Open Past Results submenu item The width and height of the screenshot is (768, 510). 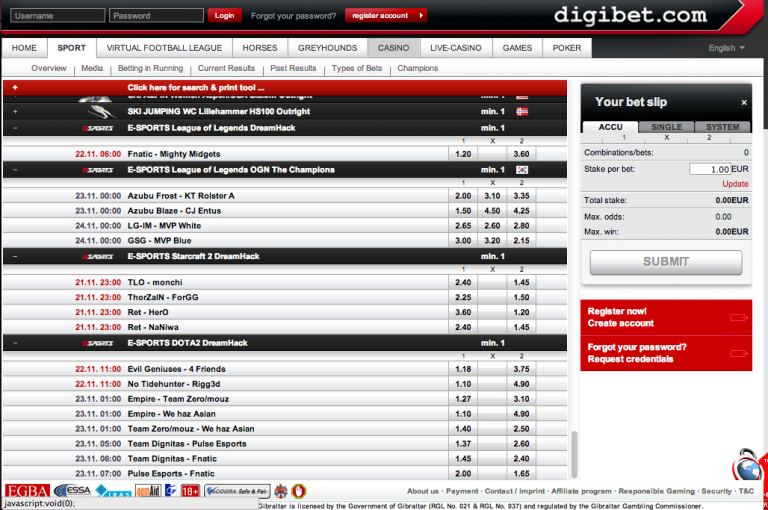click(x=293, y=68)
